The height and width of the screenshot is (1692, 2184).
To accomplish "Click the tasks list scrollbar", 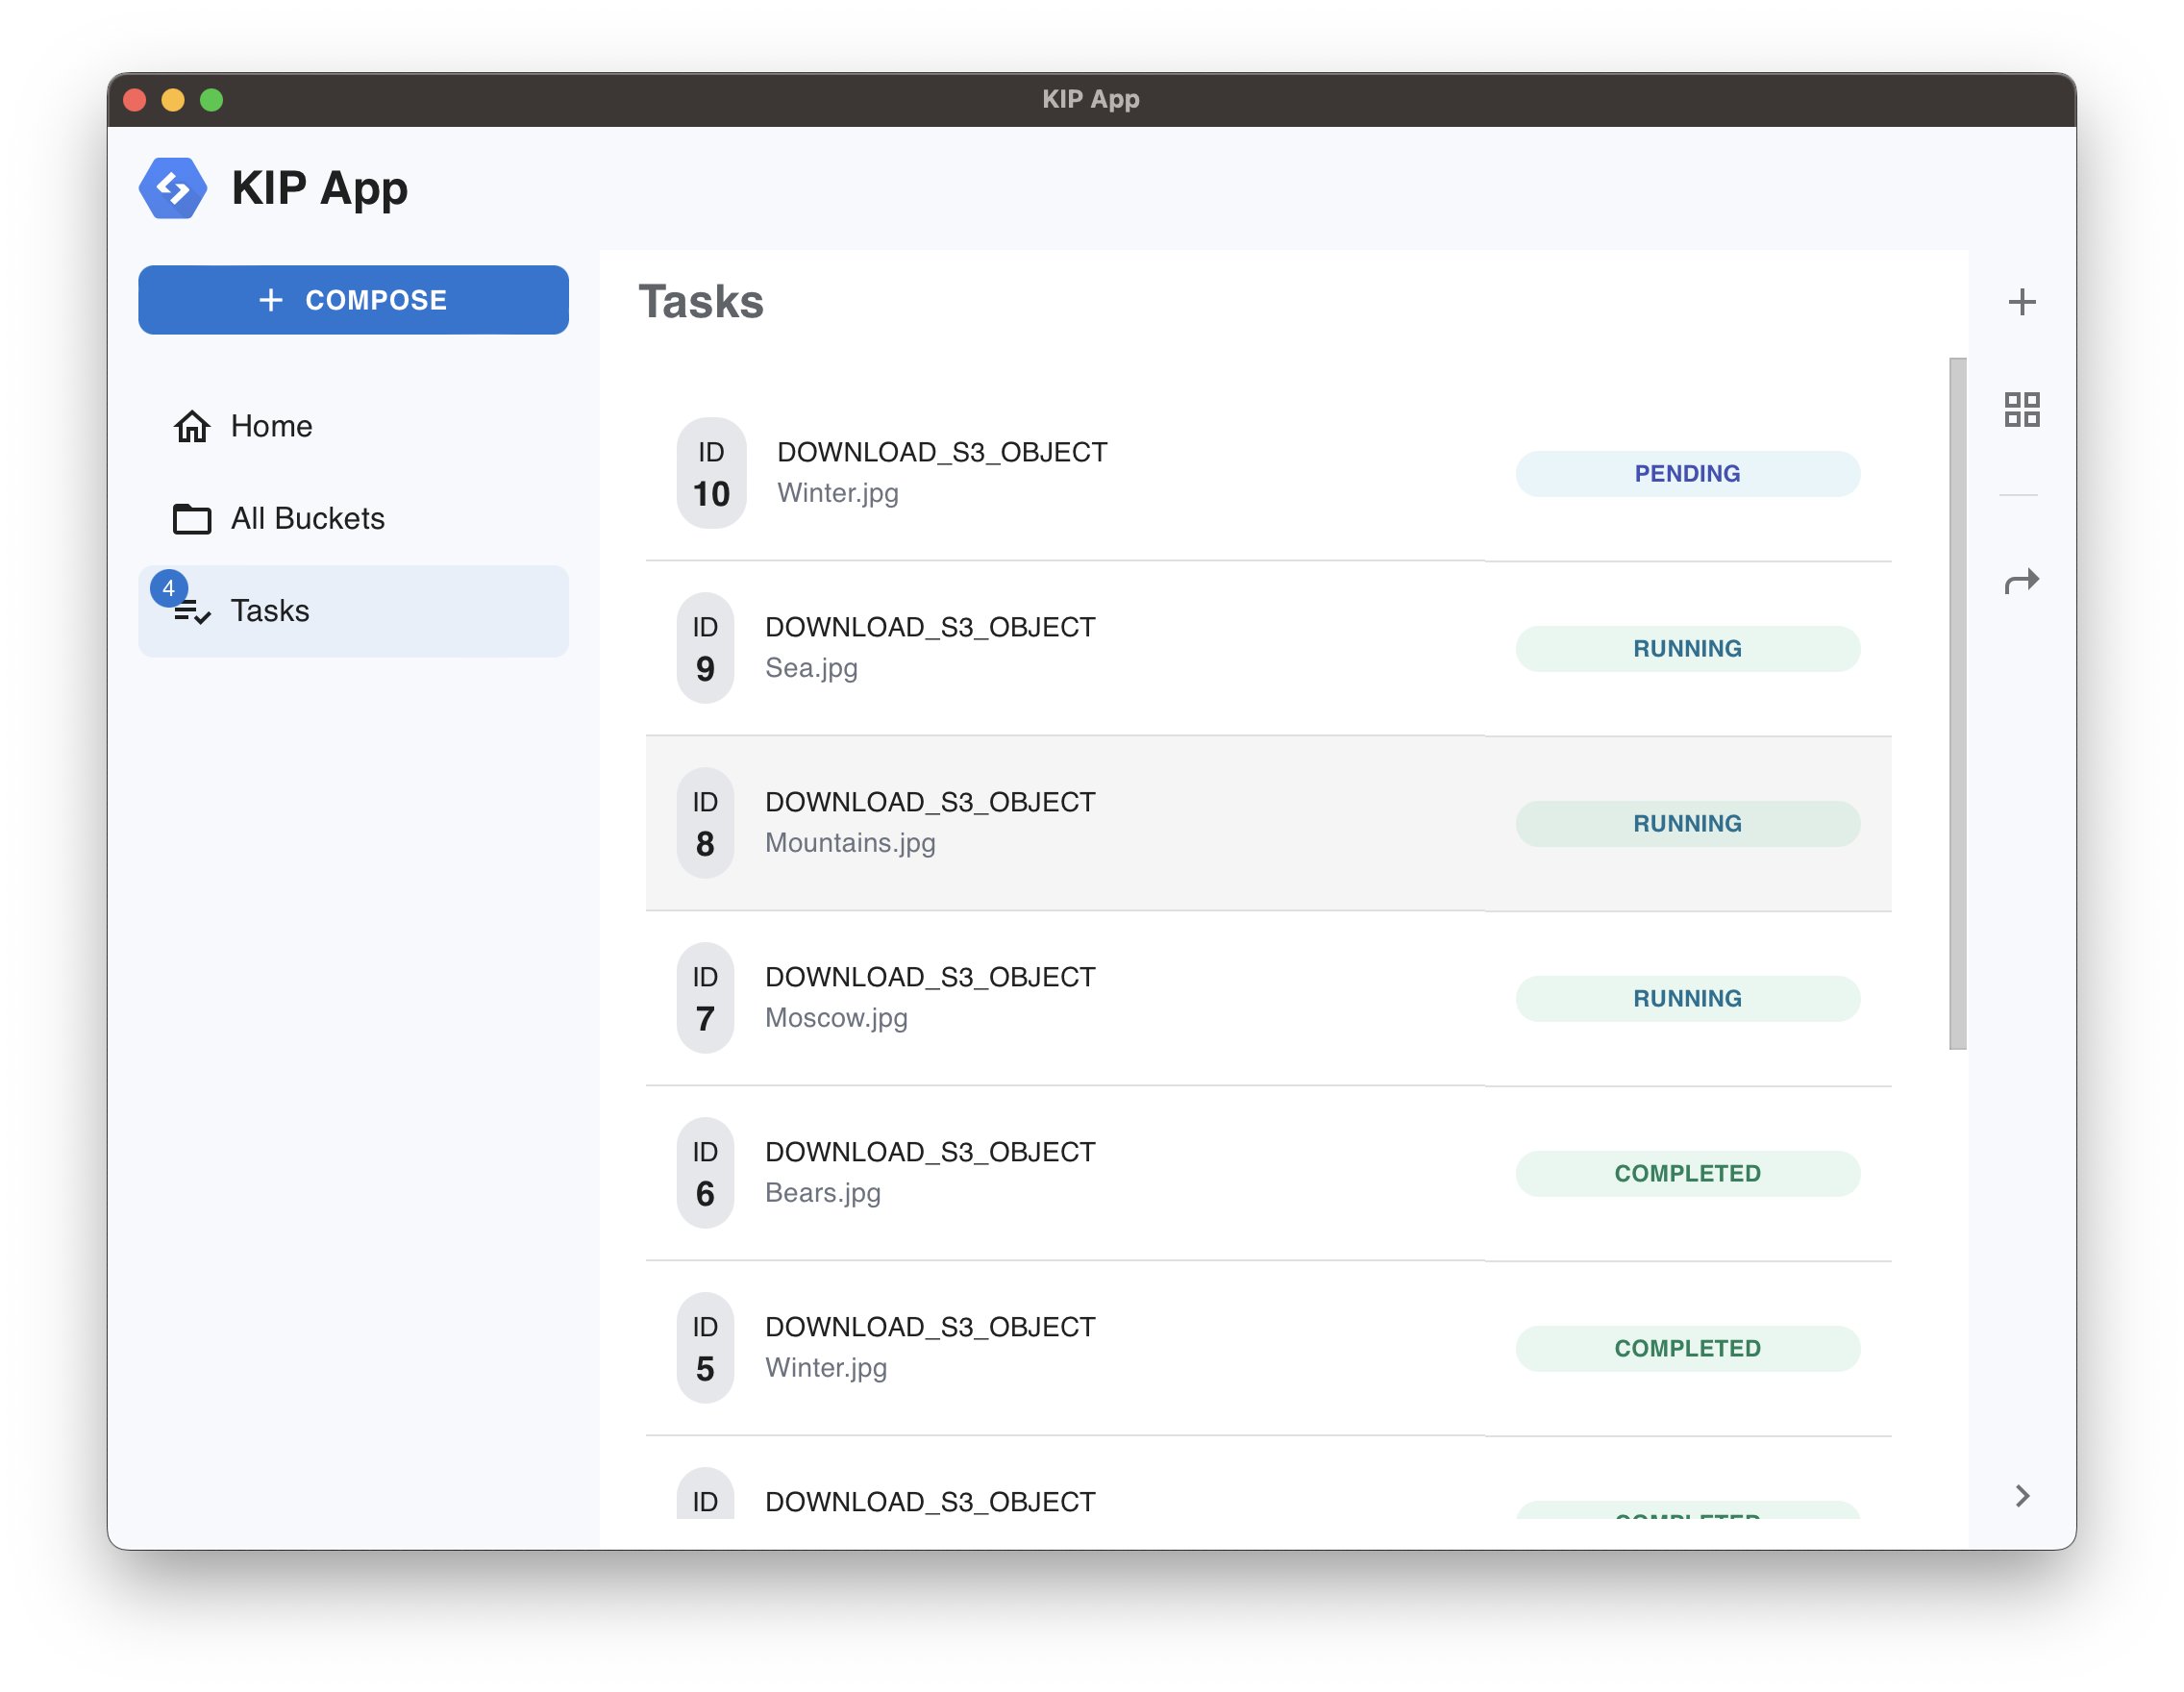I will coord(1957,704).
